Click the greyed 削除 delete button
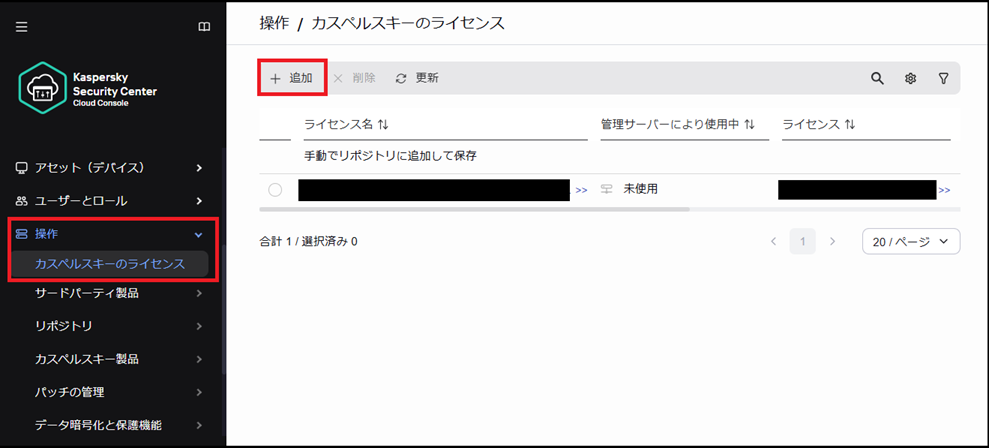Viewport: 989px width, 448px height. (x=354, y=78)
